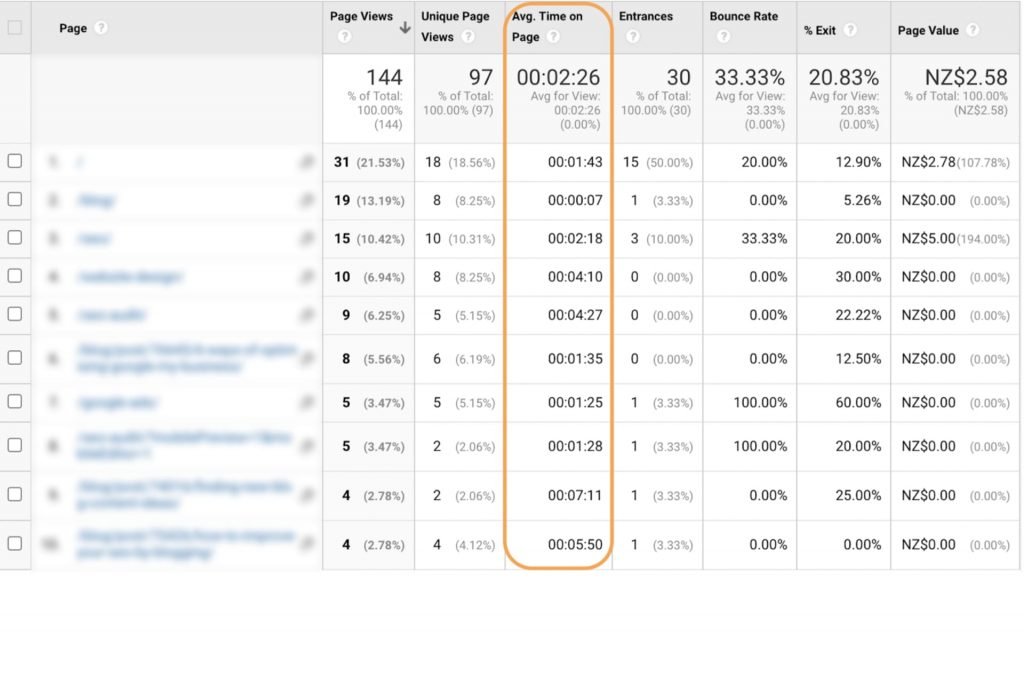This screenshot has height=683, width=1024.
Task: Select the total unique page views value 97
Action: 481,77
